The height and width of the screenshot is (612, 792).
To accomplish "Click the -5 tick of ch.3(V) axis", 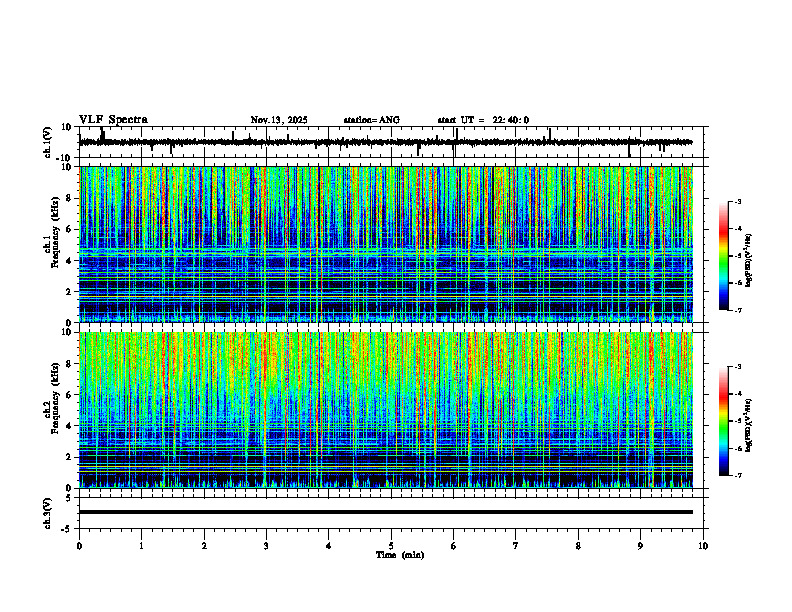I will coord(68,529).
